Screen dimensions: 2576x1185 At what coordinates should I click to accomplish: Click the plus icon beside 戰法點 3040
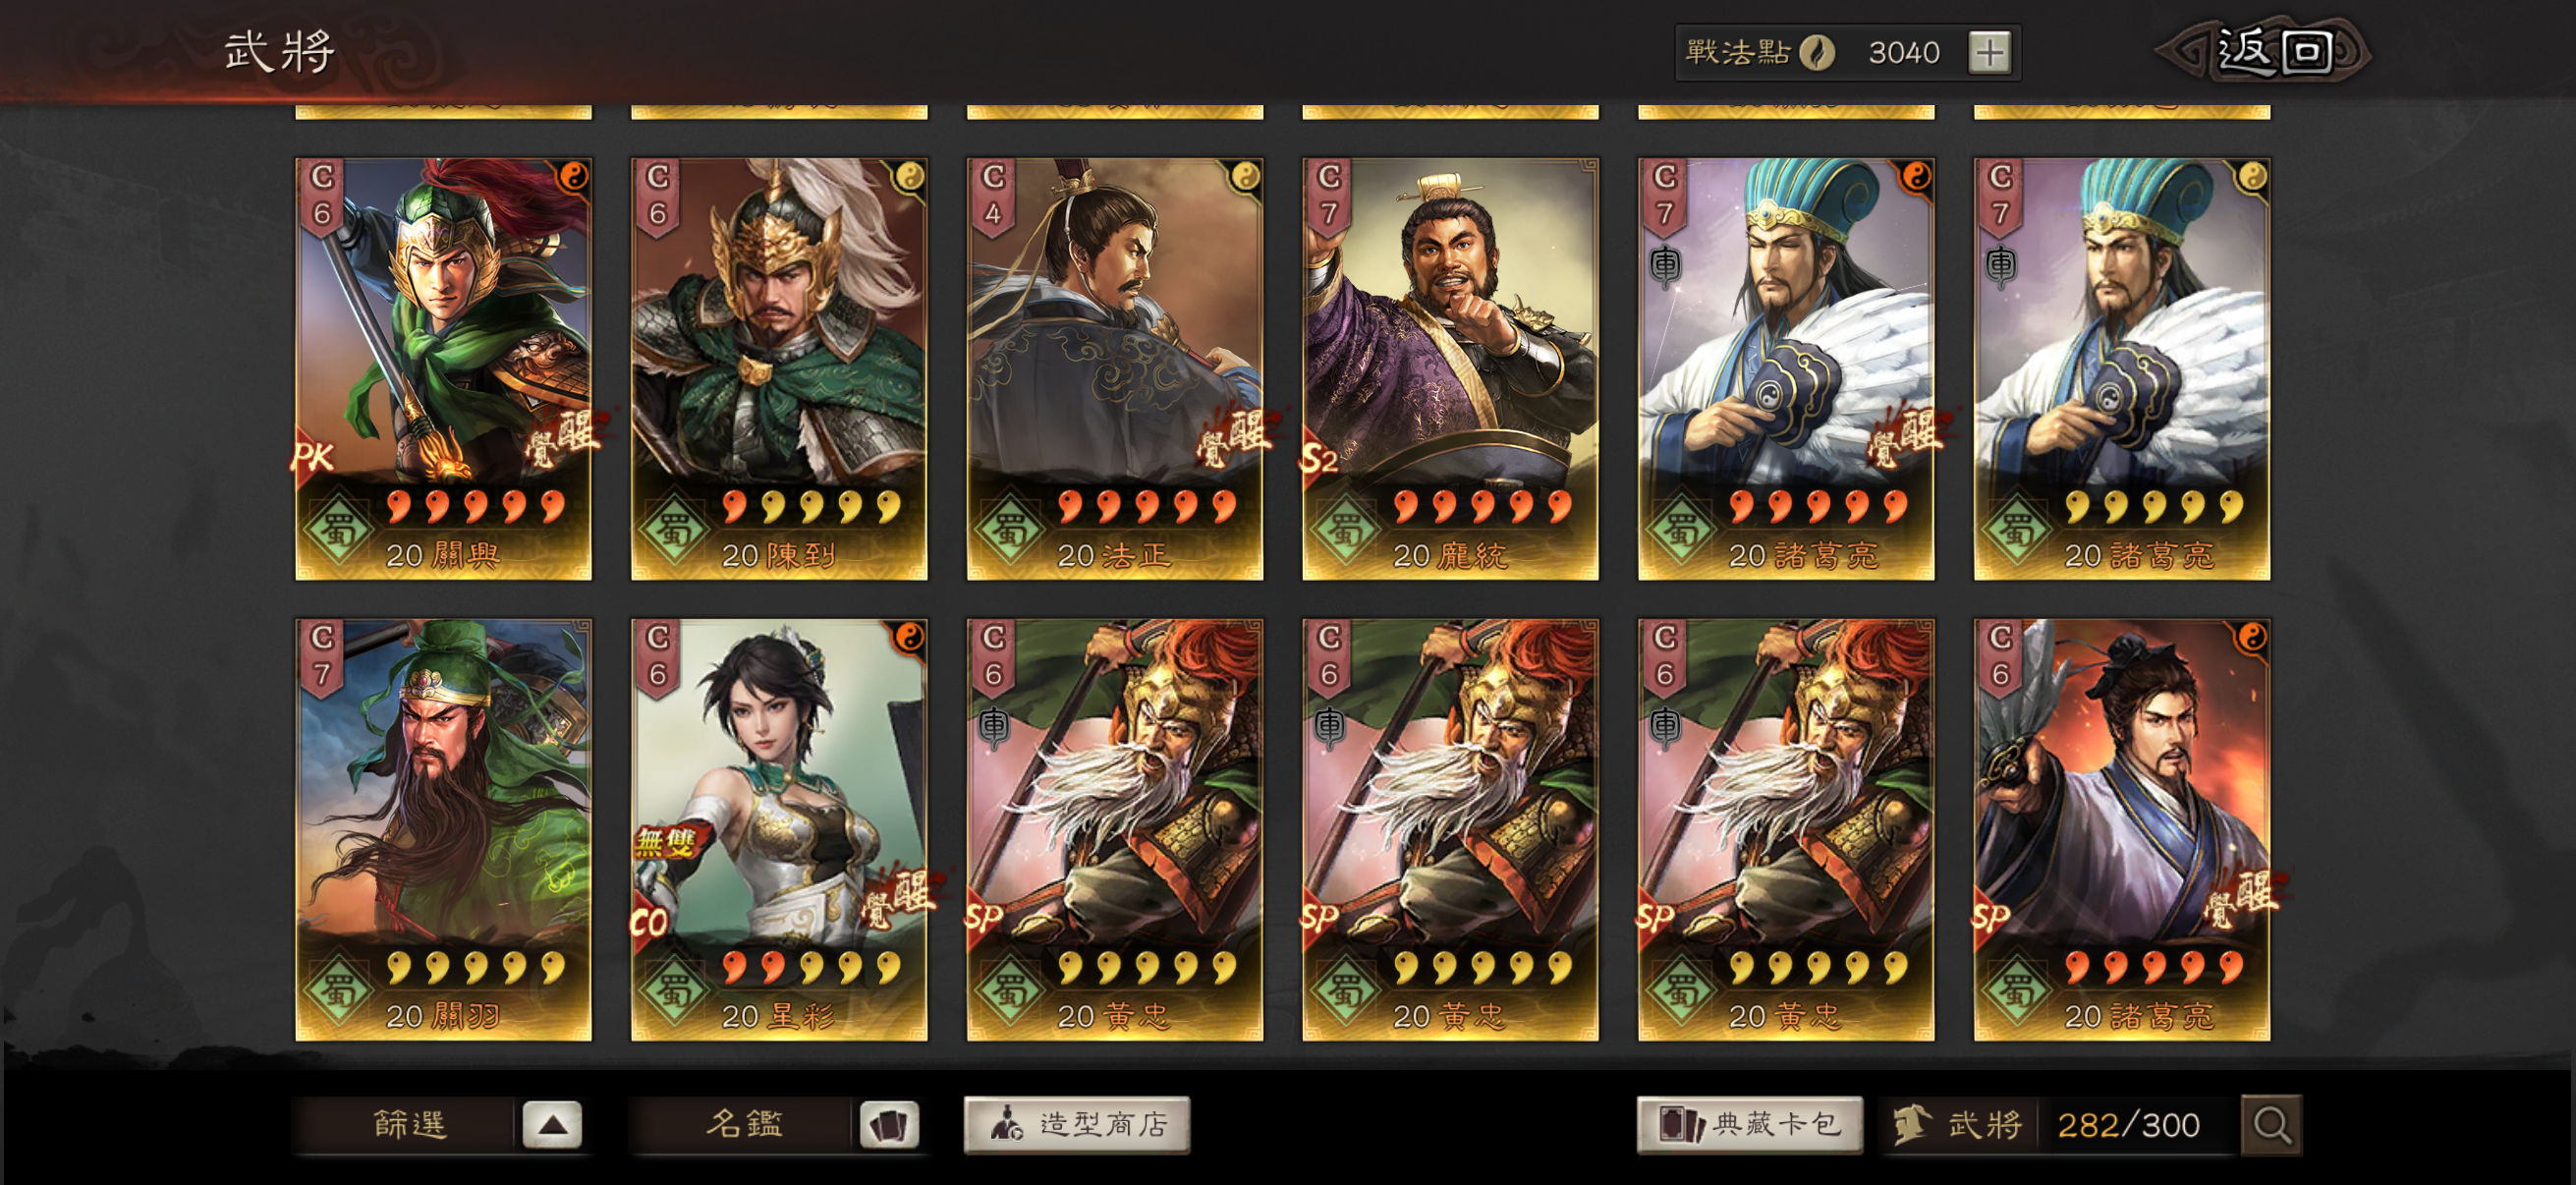(1989, 52)
